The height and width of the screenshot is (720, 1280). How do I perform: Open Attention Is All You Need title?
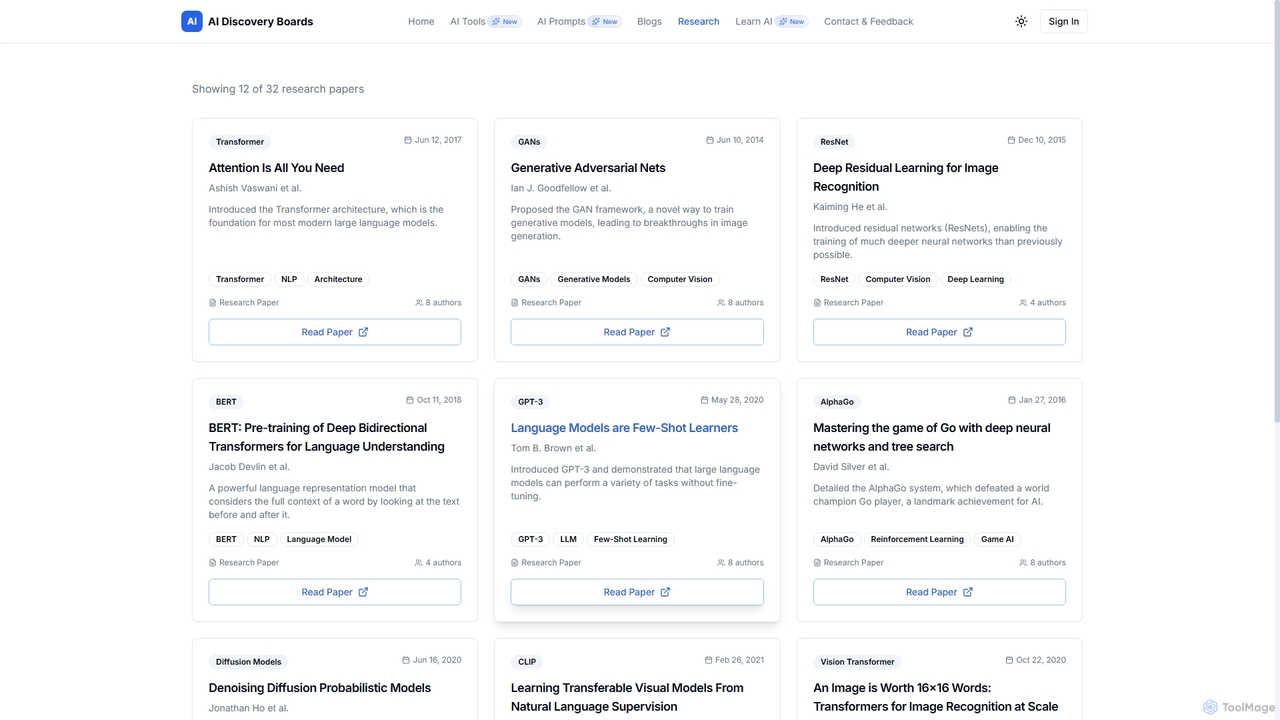click(276, 168)
